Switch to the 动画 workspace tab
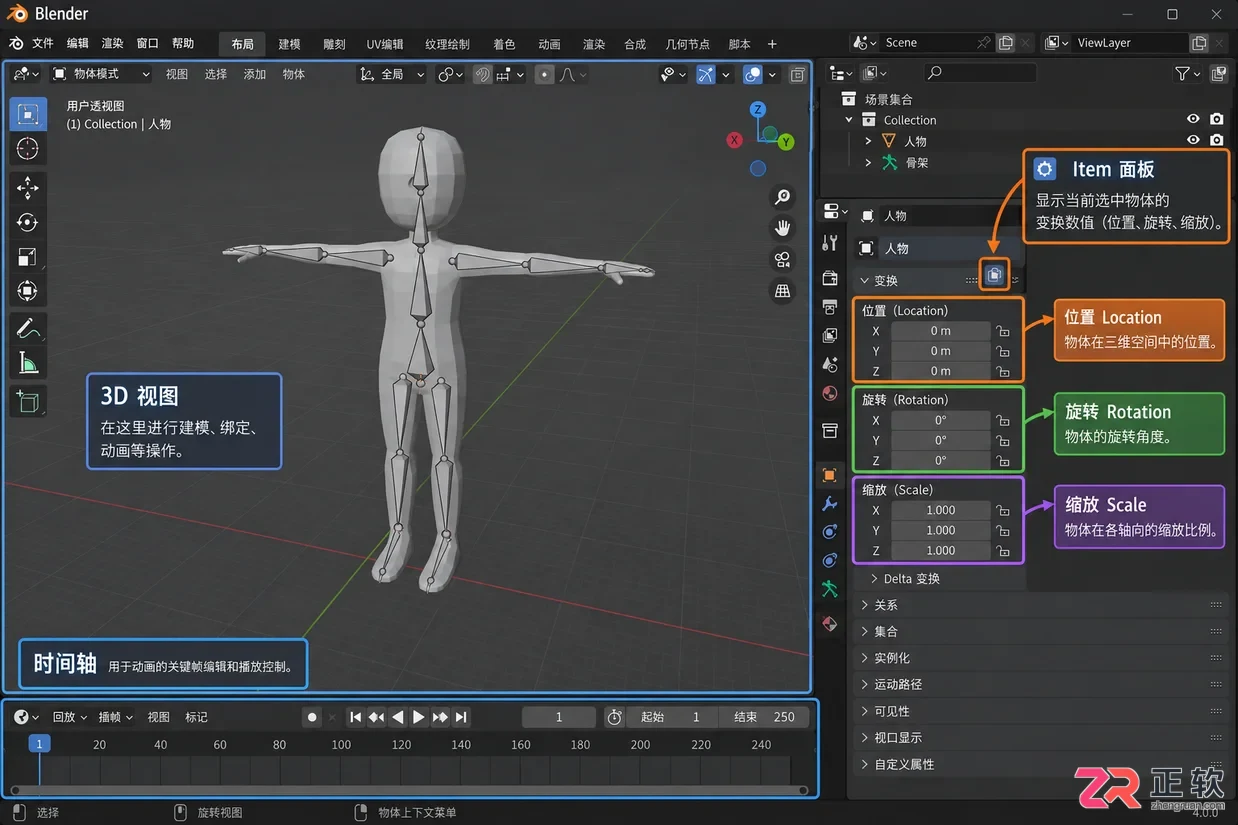 pos(549,44)
